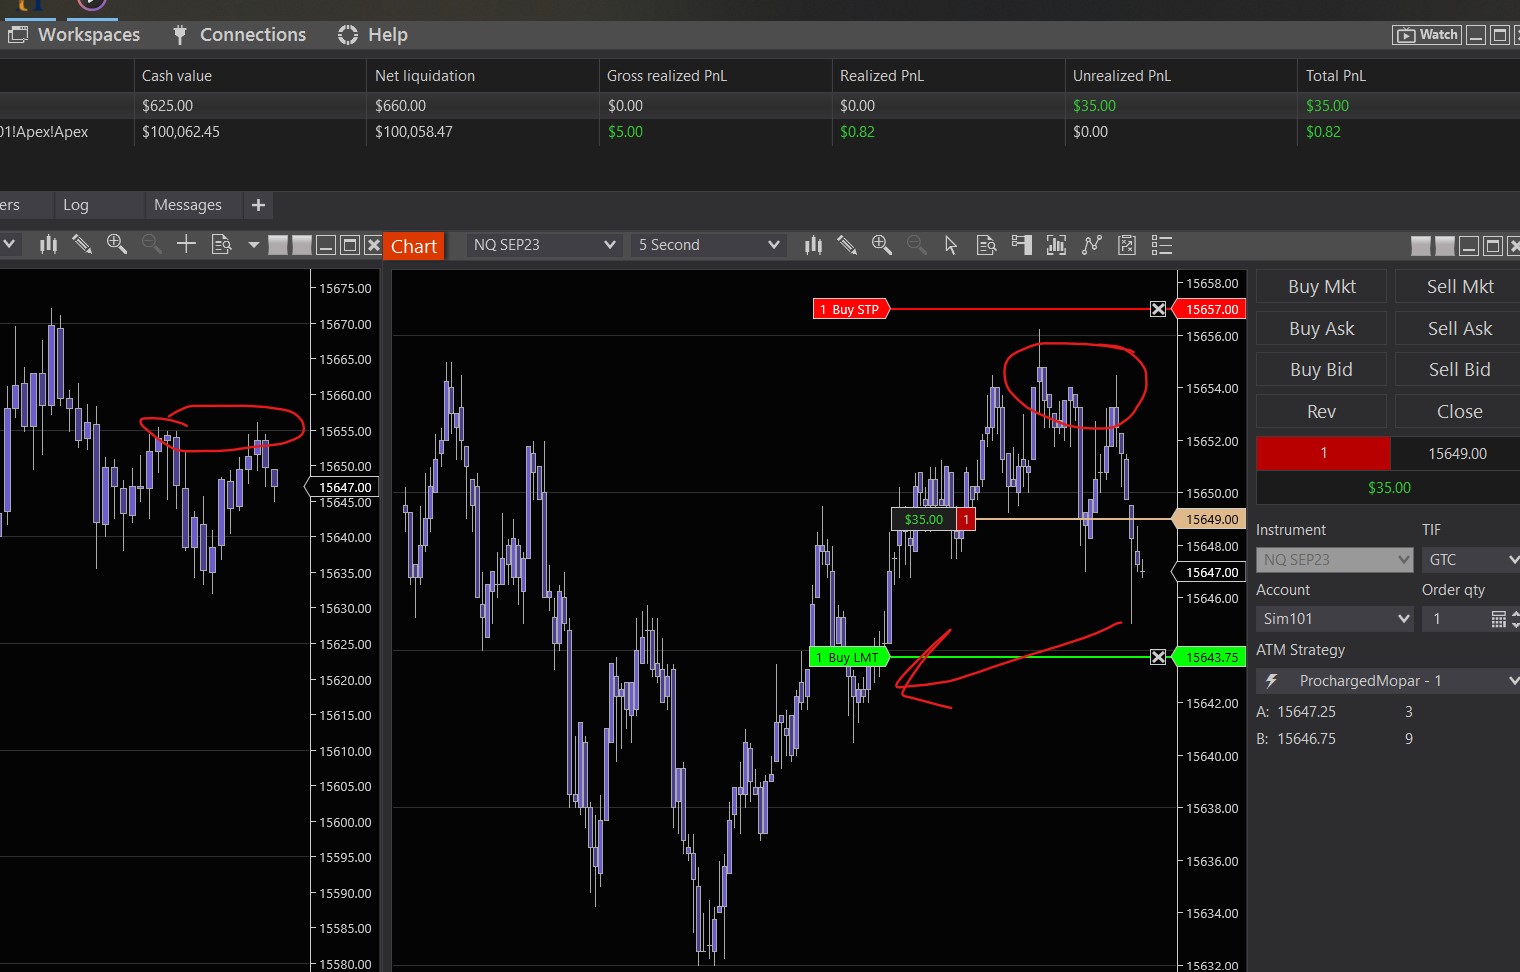Click the ask price 15647.25 row

1335,712
